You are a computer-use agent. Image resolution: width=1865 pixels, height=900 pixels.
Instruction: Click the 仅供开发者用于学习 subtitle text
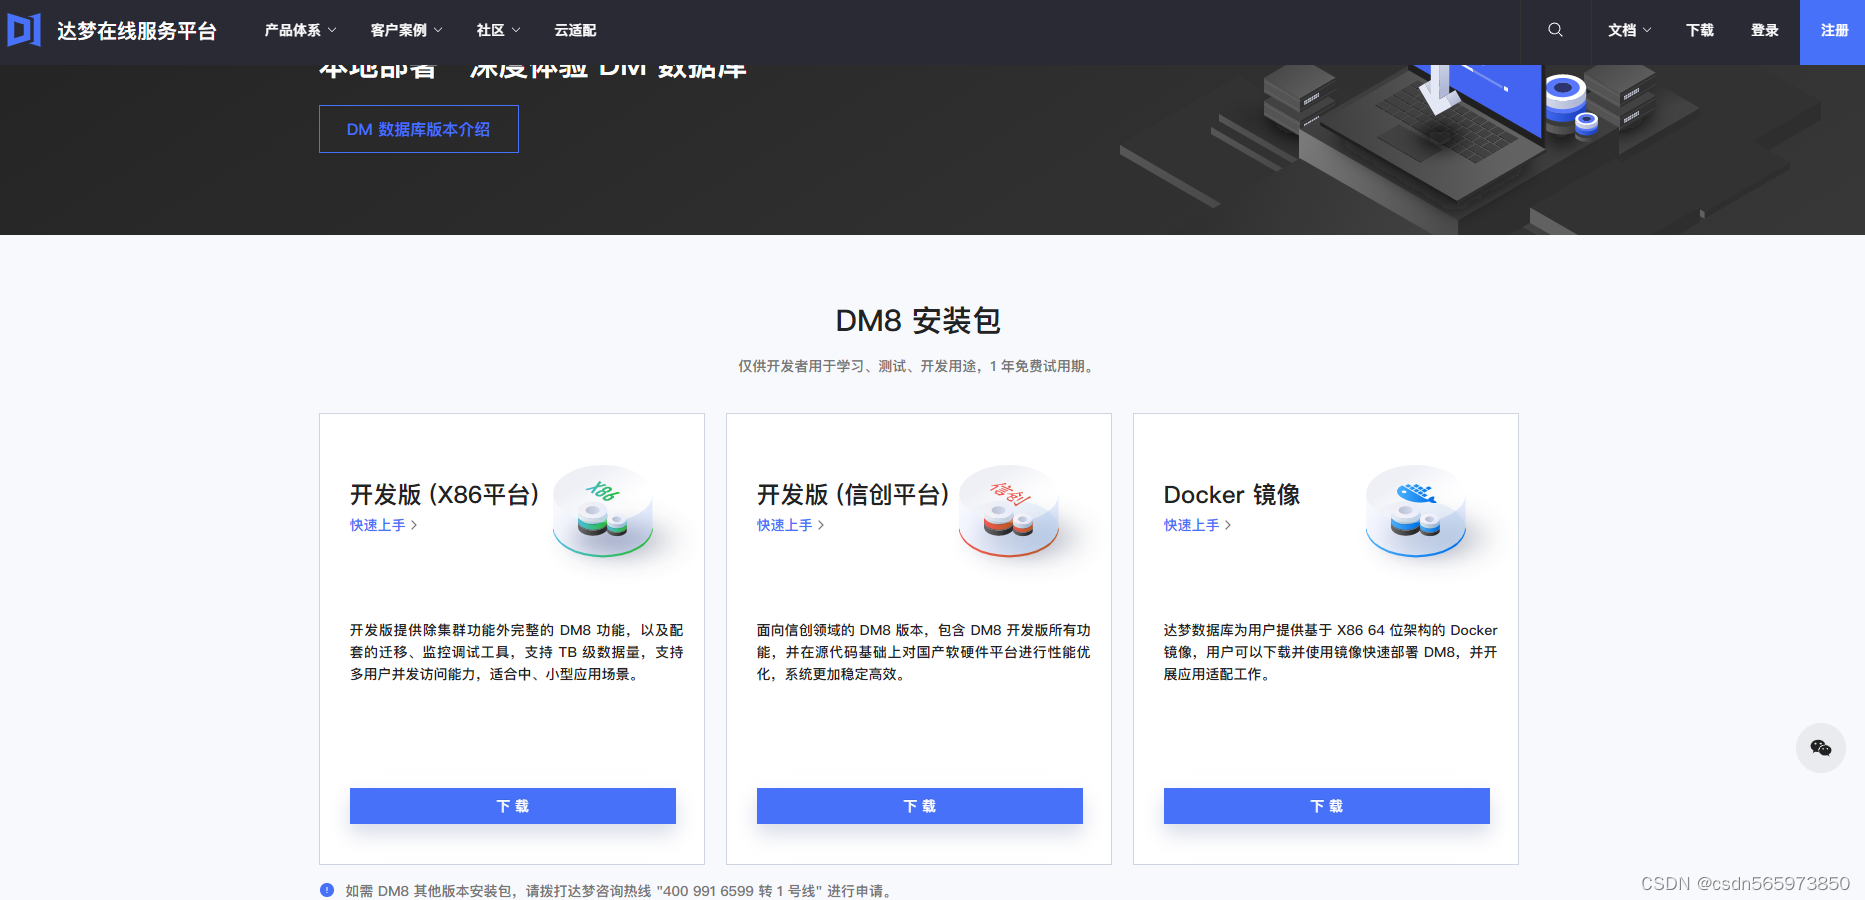(x=918, y=366)
